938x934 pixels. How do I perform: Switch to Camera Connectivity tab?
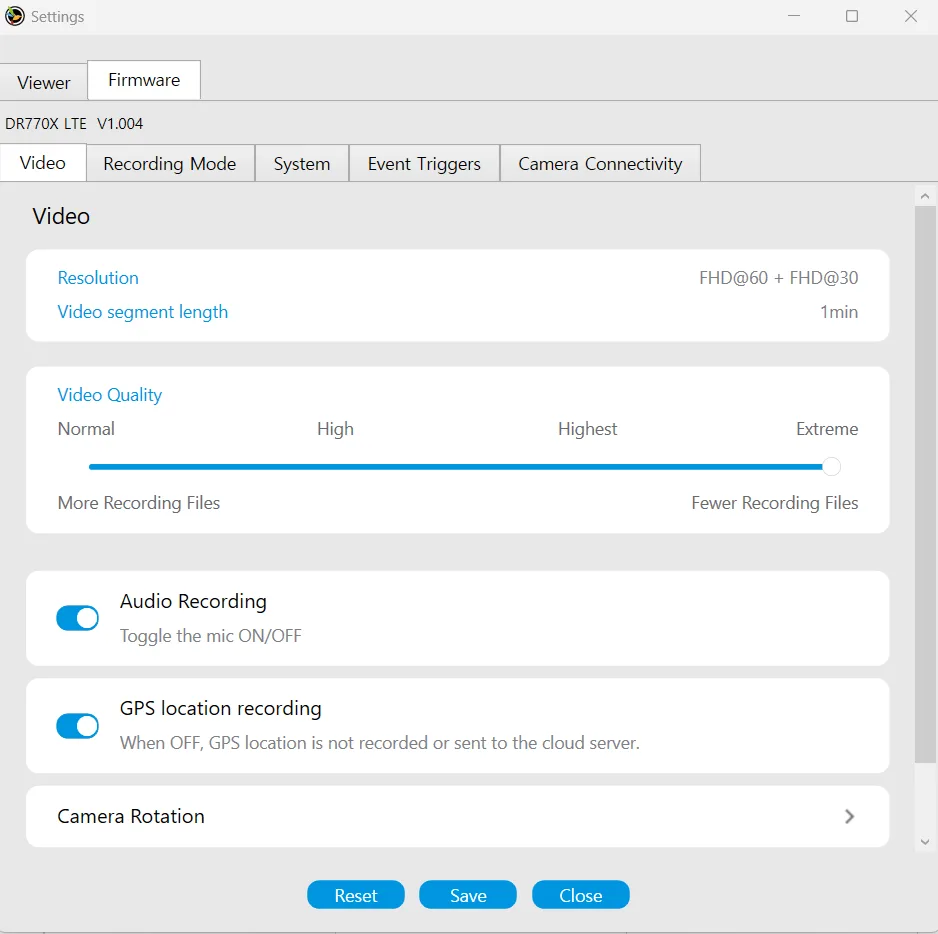600,163
